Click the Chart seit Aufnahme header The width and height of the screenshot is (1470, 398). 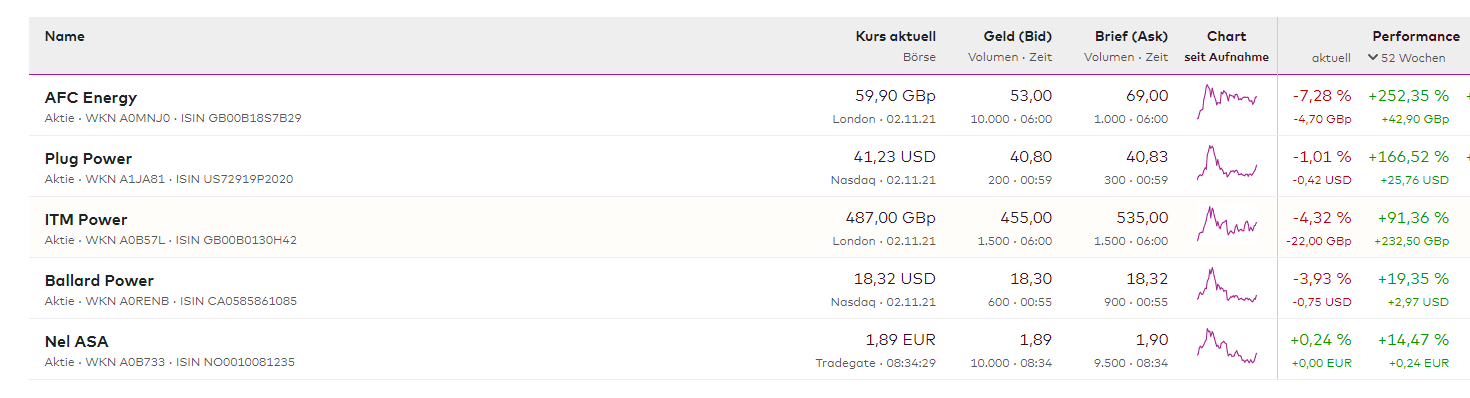[1227, 46]
